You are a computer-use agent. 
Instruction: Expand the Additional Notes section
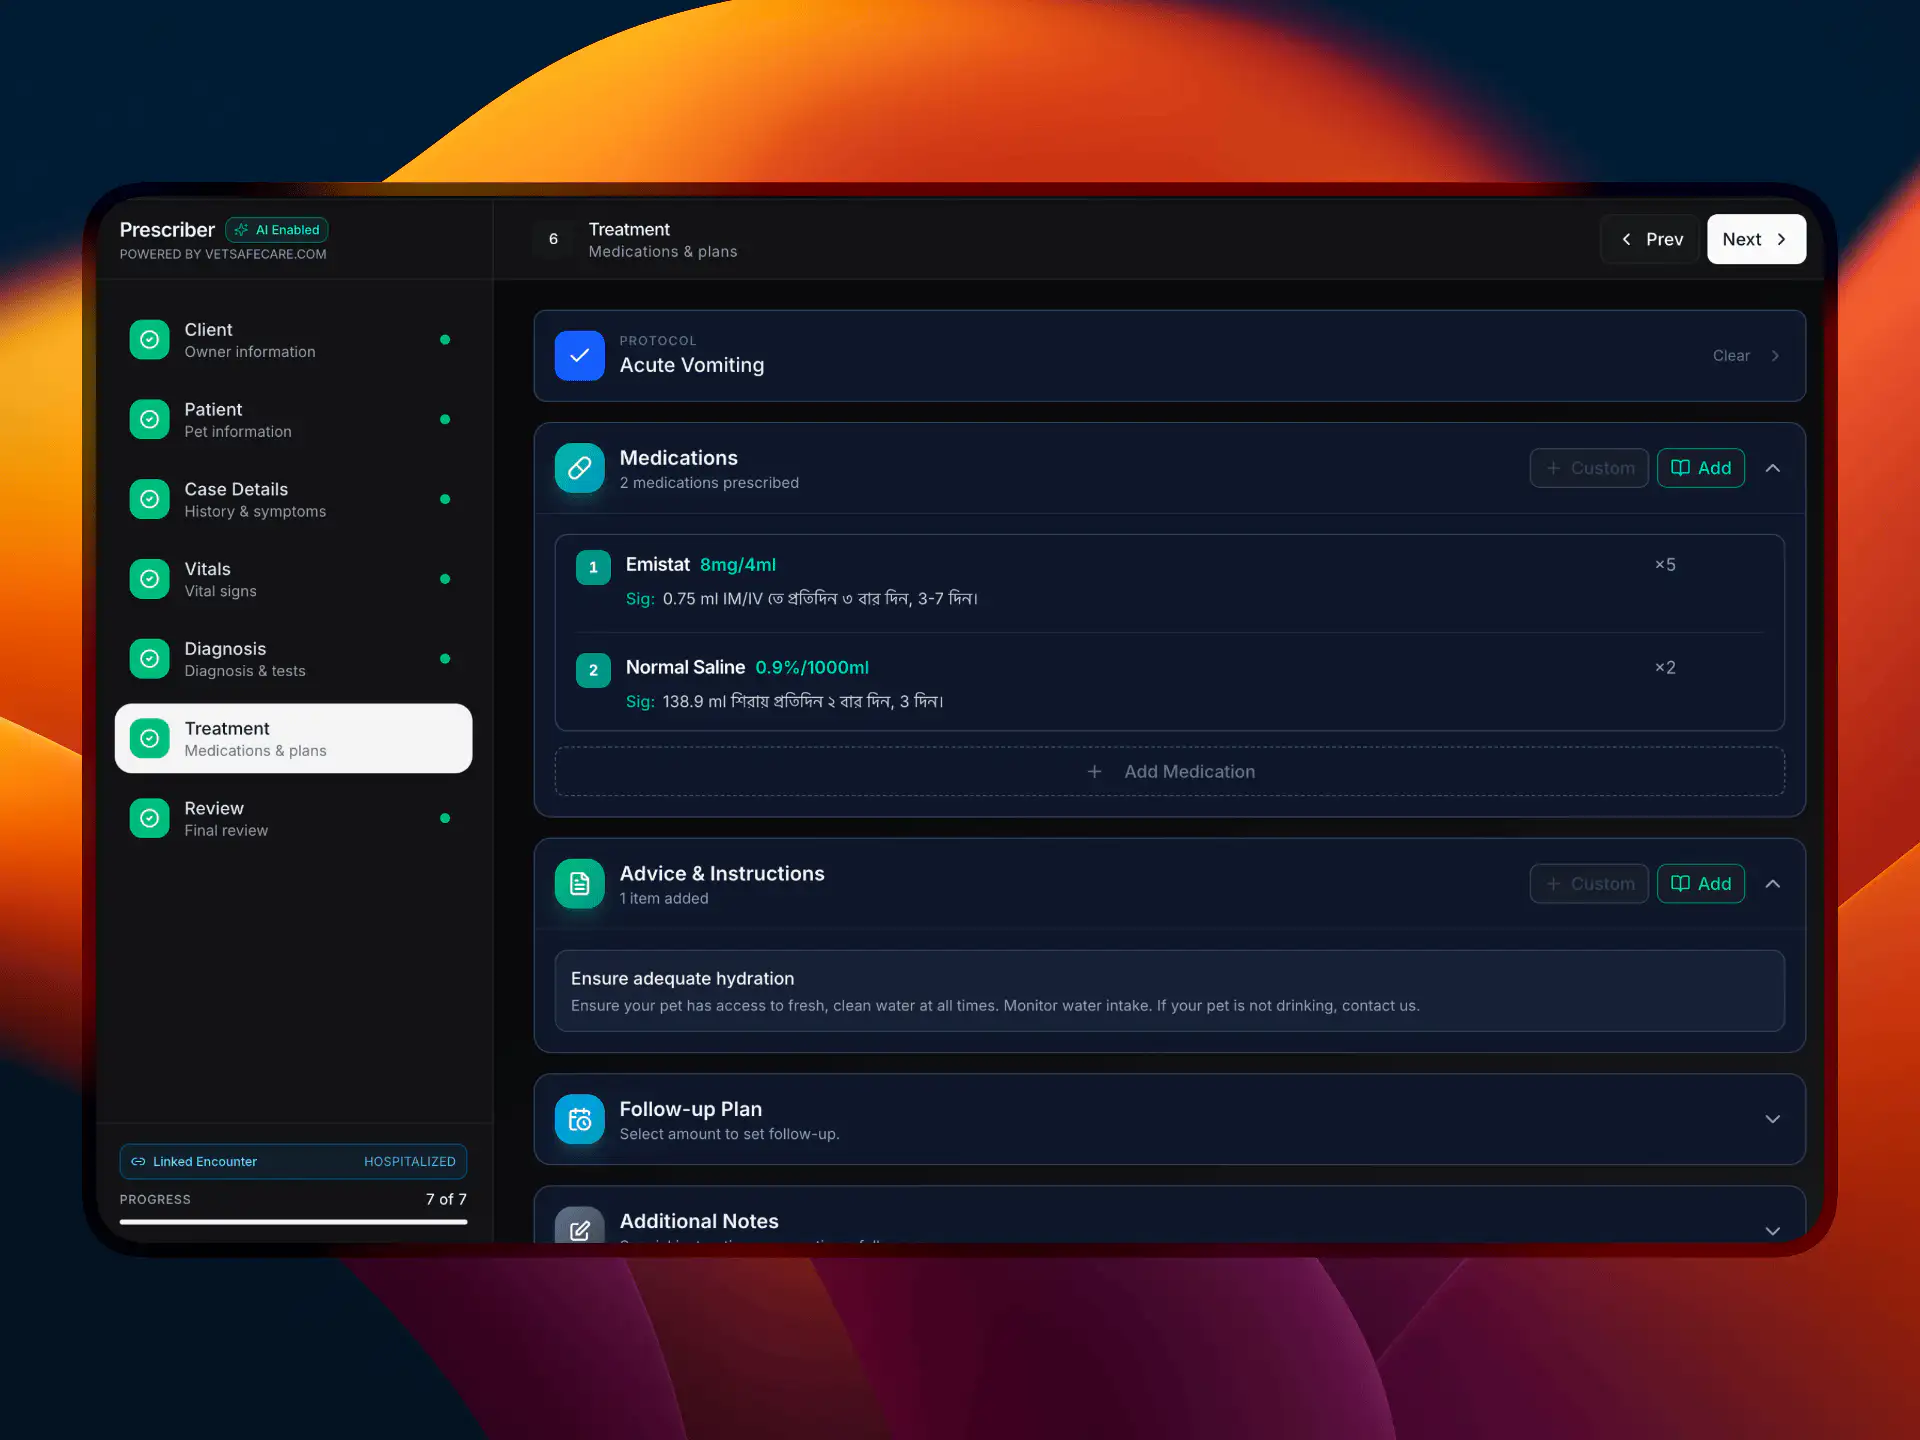[x=1773, y=1231]
